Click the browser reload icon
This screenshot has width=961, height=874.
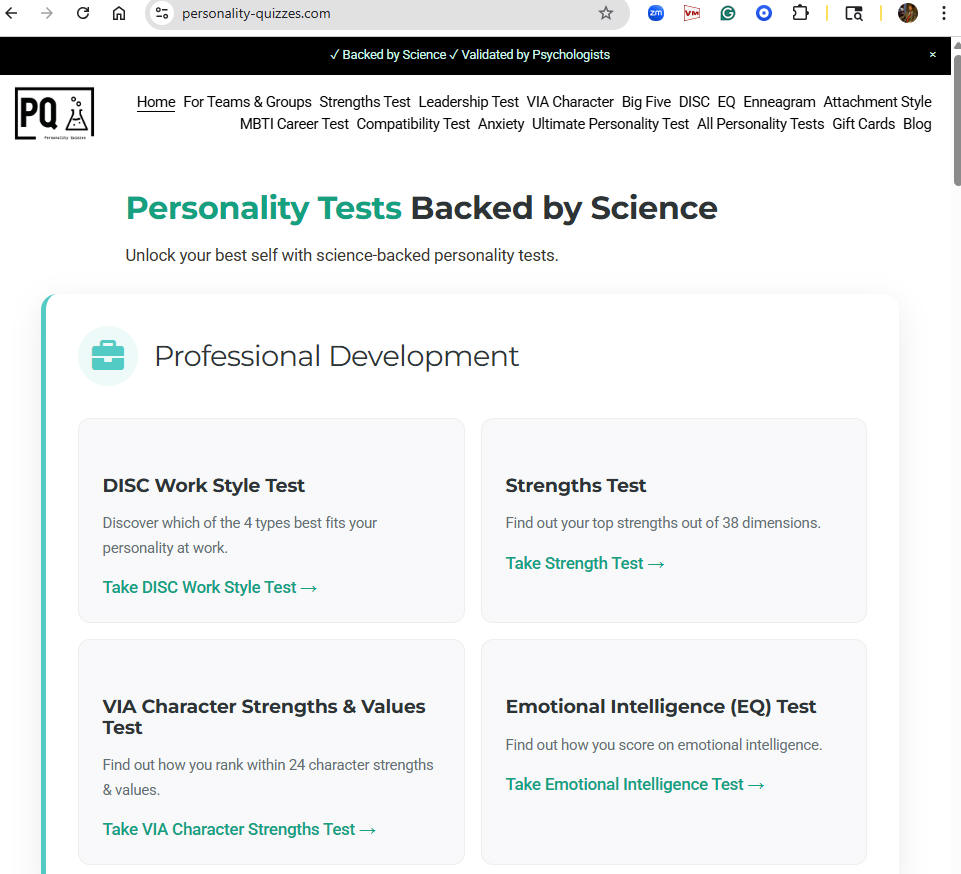pos(83,13)
